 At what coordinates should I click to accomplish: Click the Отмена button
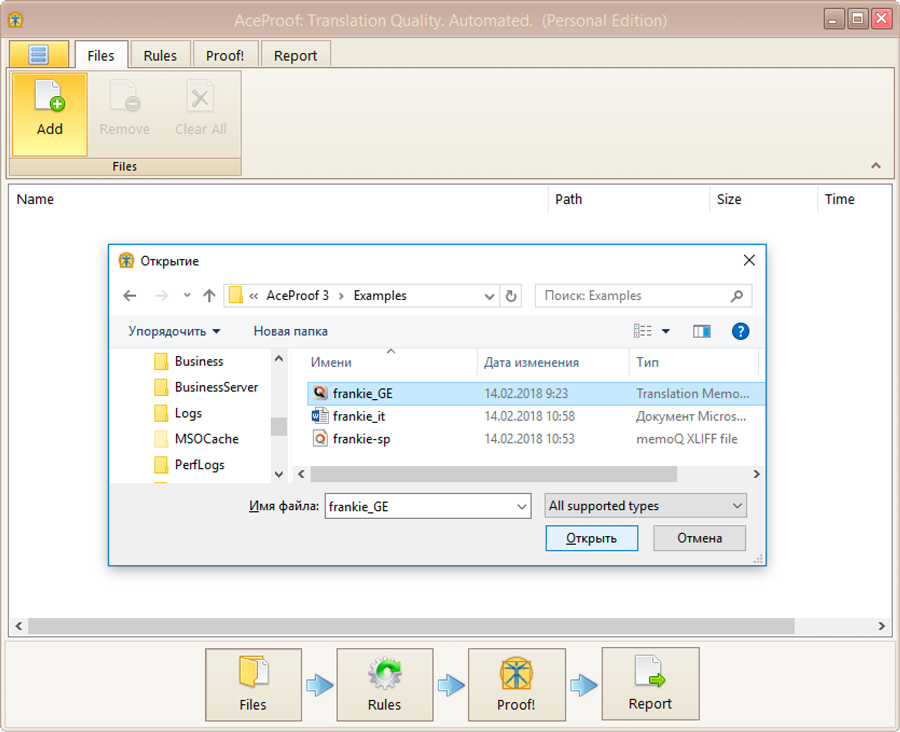[x=699, y=538]
